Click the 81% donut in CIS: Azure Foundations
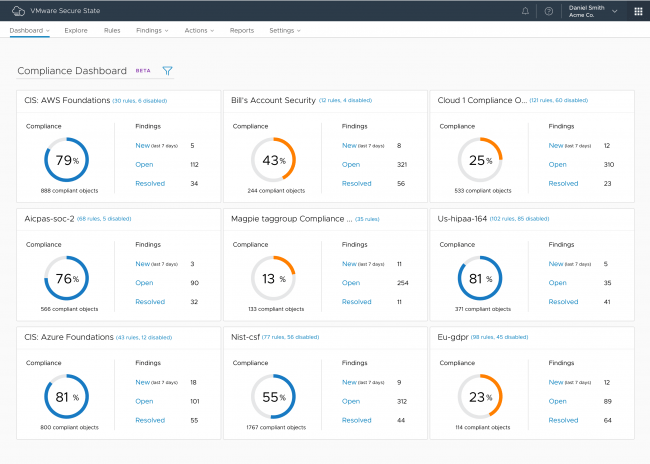This screenshot has height=464, width=650. pyautogui.click(x=66, y=396)
